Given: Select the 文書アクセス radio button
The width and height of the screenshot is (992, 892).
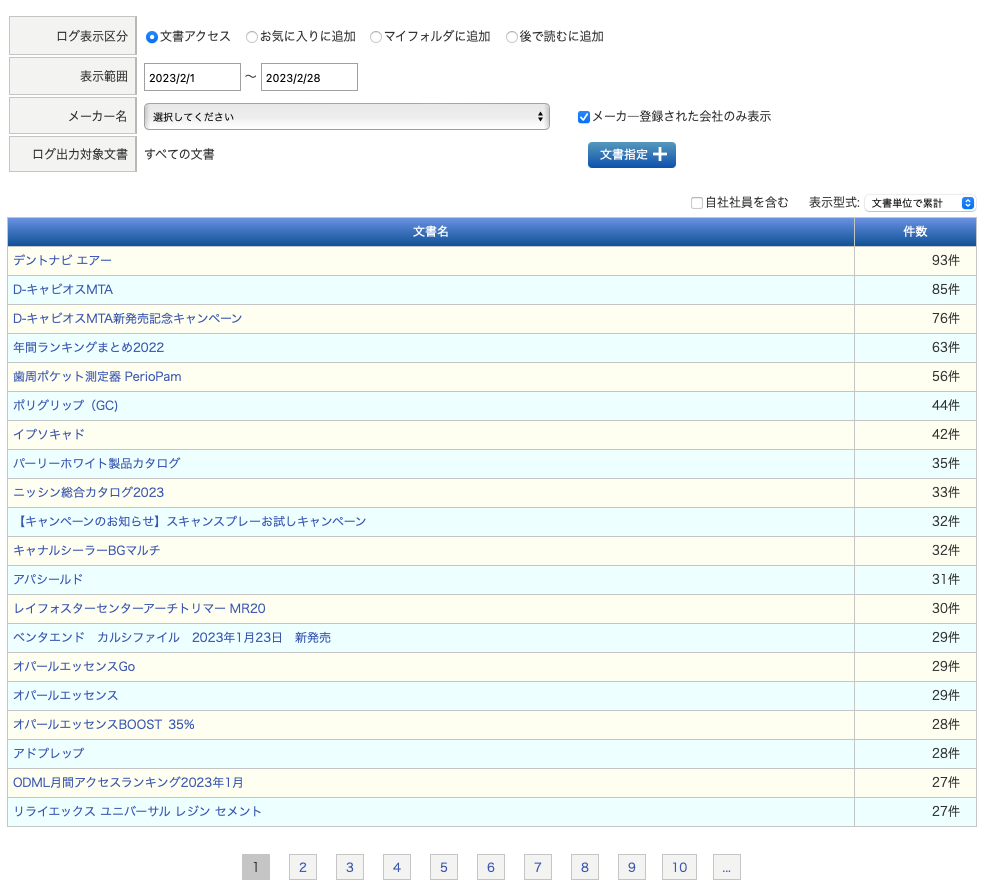Looking at the screenshot, I should [x=151, y=37].
